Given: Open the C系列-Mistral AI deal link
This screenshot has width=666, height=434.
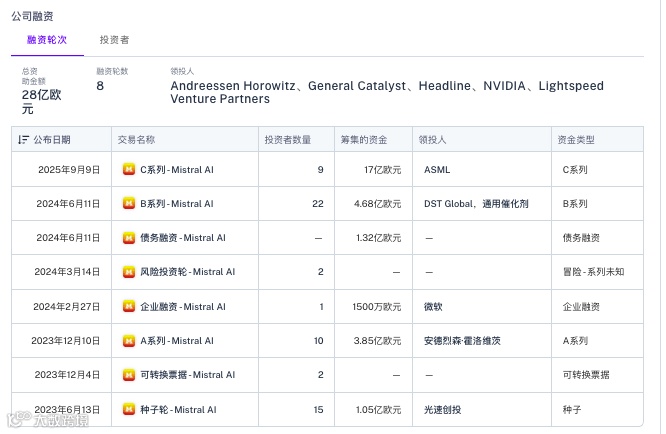Looking at the screenshot, I should click(177, 170).
